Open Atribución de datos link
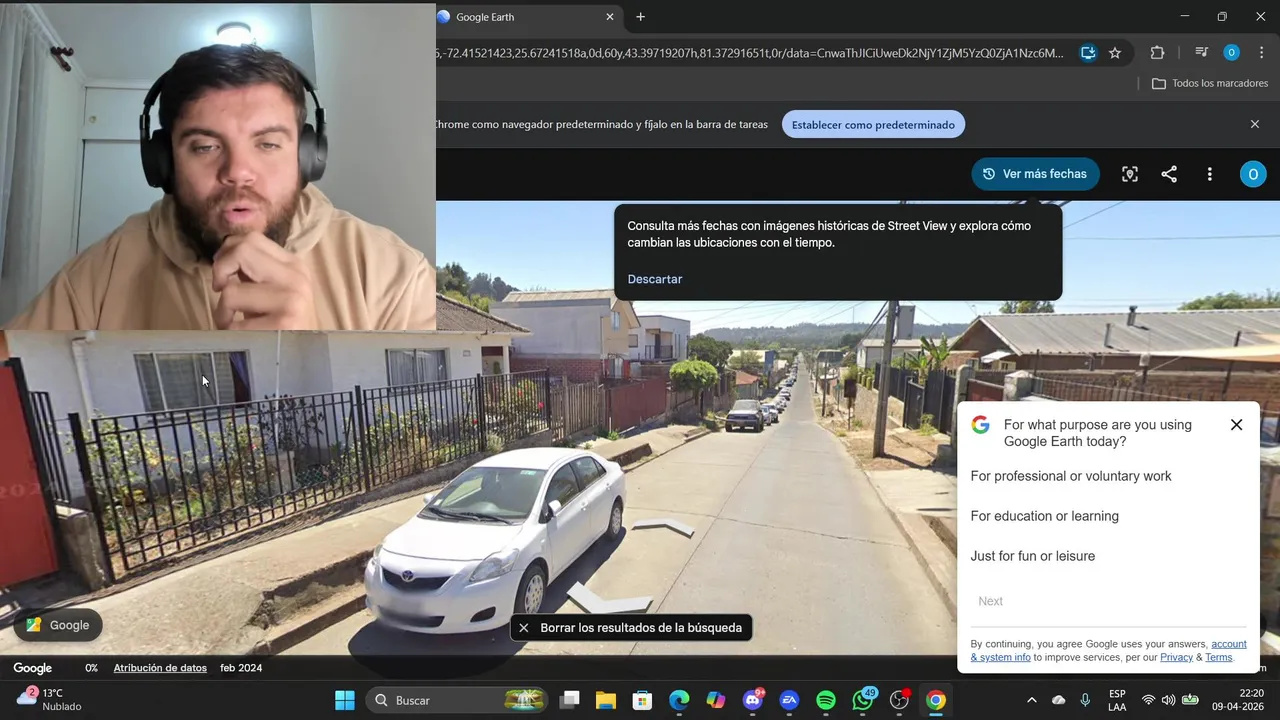 160,668
